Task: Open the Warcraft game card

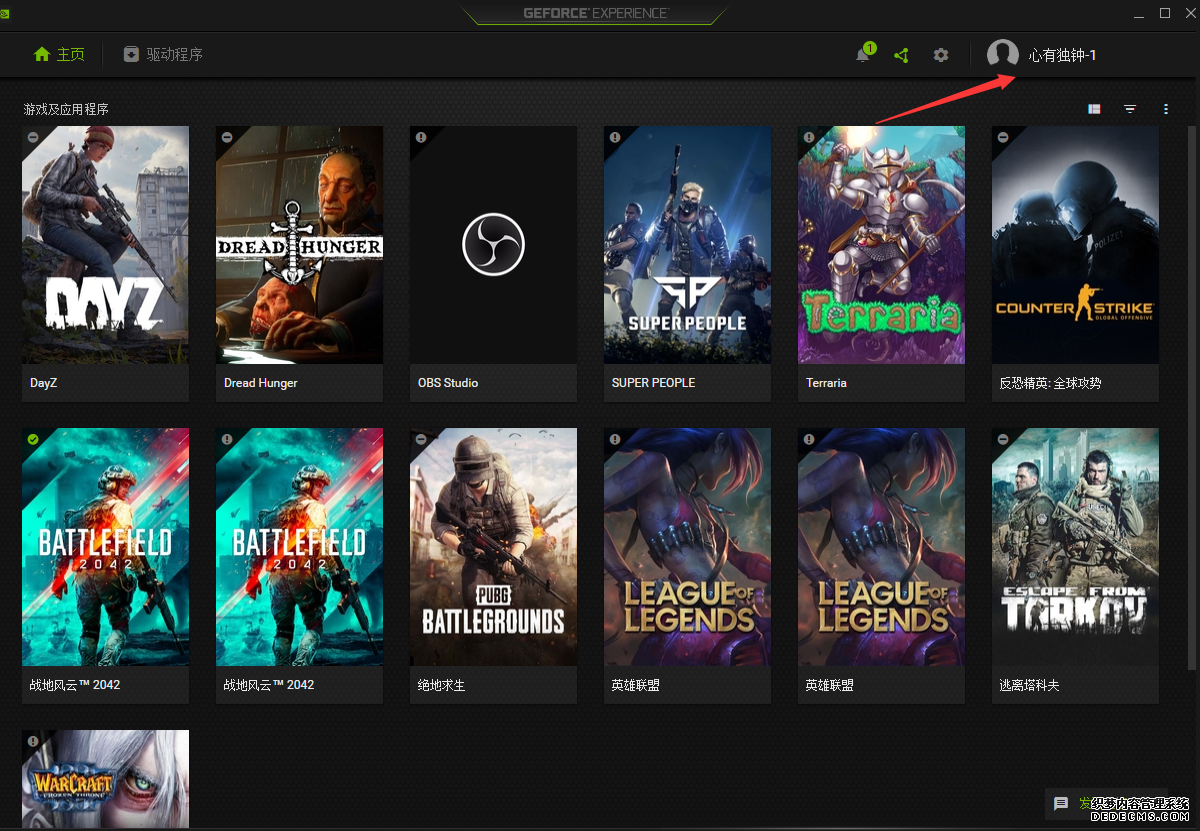Action: point(105,780)
